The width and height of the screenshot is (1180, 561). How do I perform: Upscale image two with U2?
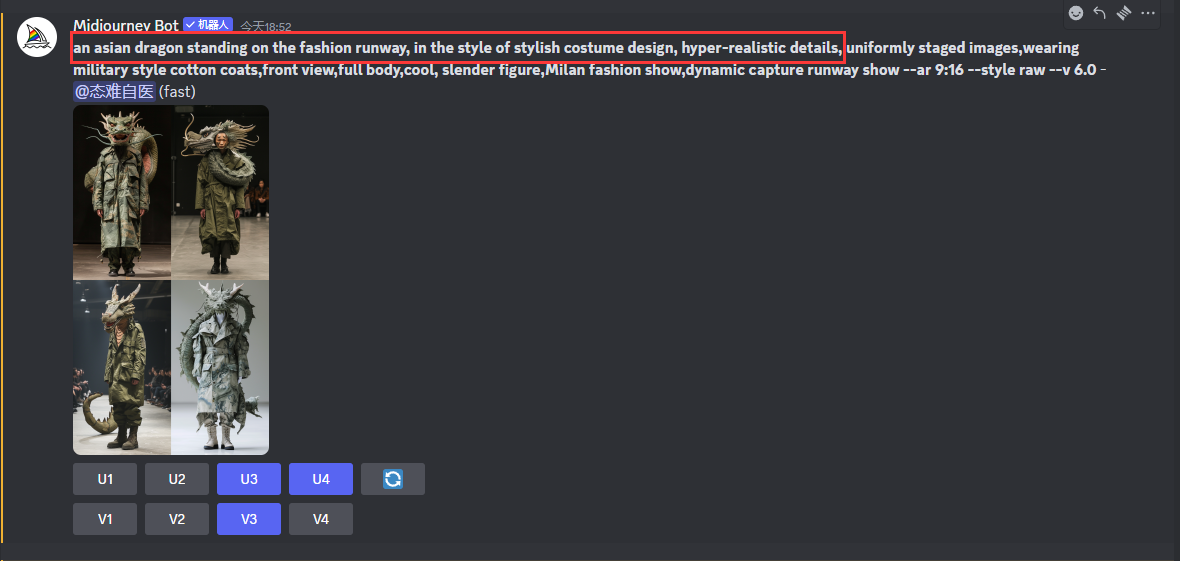(177, 479)
